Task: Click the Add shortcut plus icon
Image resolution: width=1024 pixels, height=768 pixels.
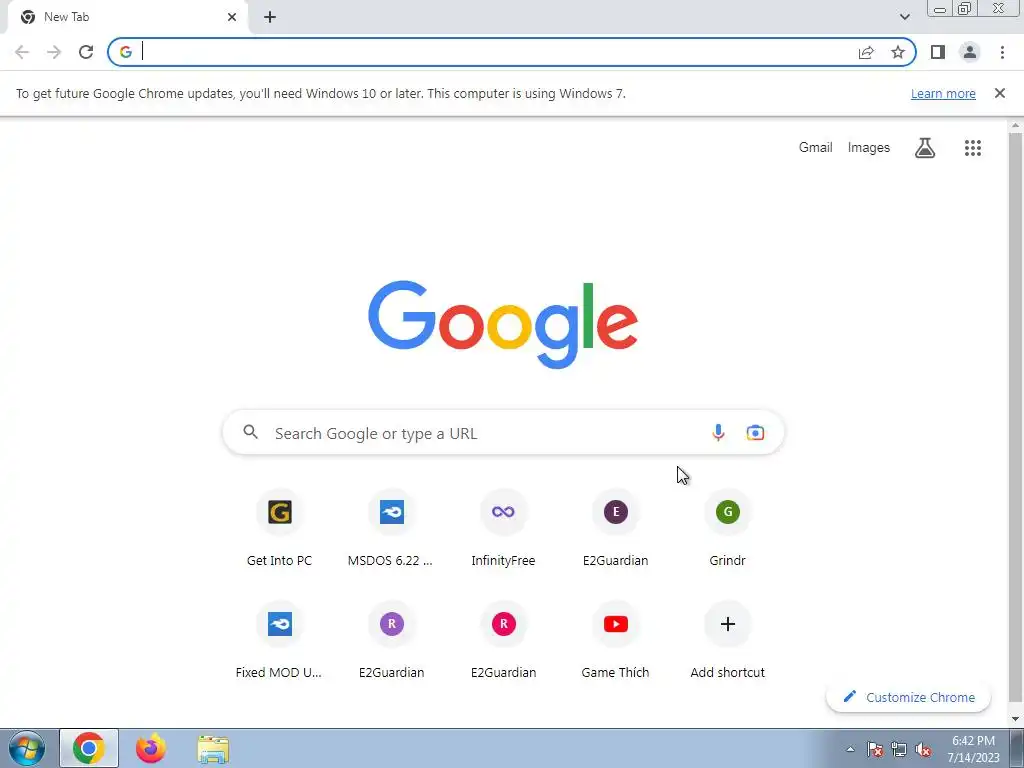Action: click(x=728, y=624)
